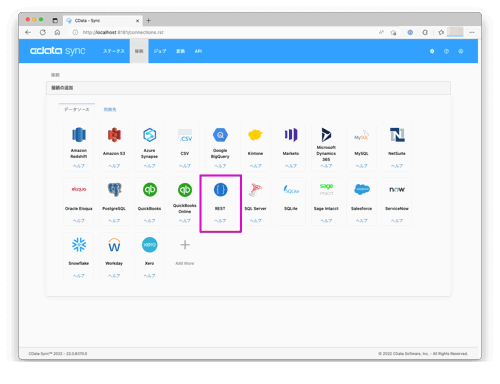Open the 変換 menu tab
The image size is (500, 384).
tap(180, 51)
